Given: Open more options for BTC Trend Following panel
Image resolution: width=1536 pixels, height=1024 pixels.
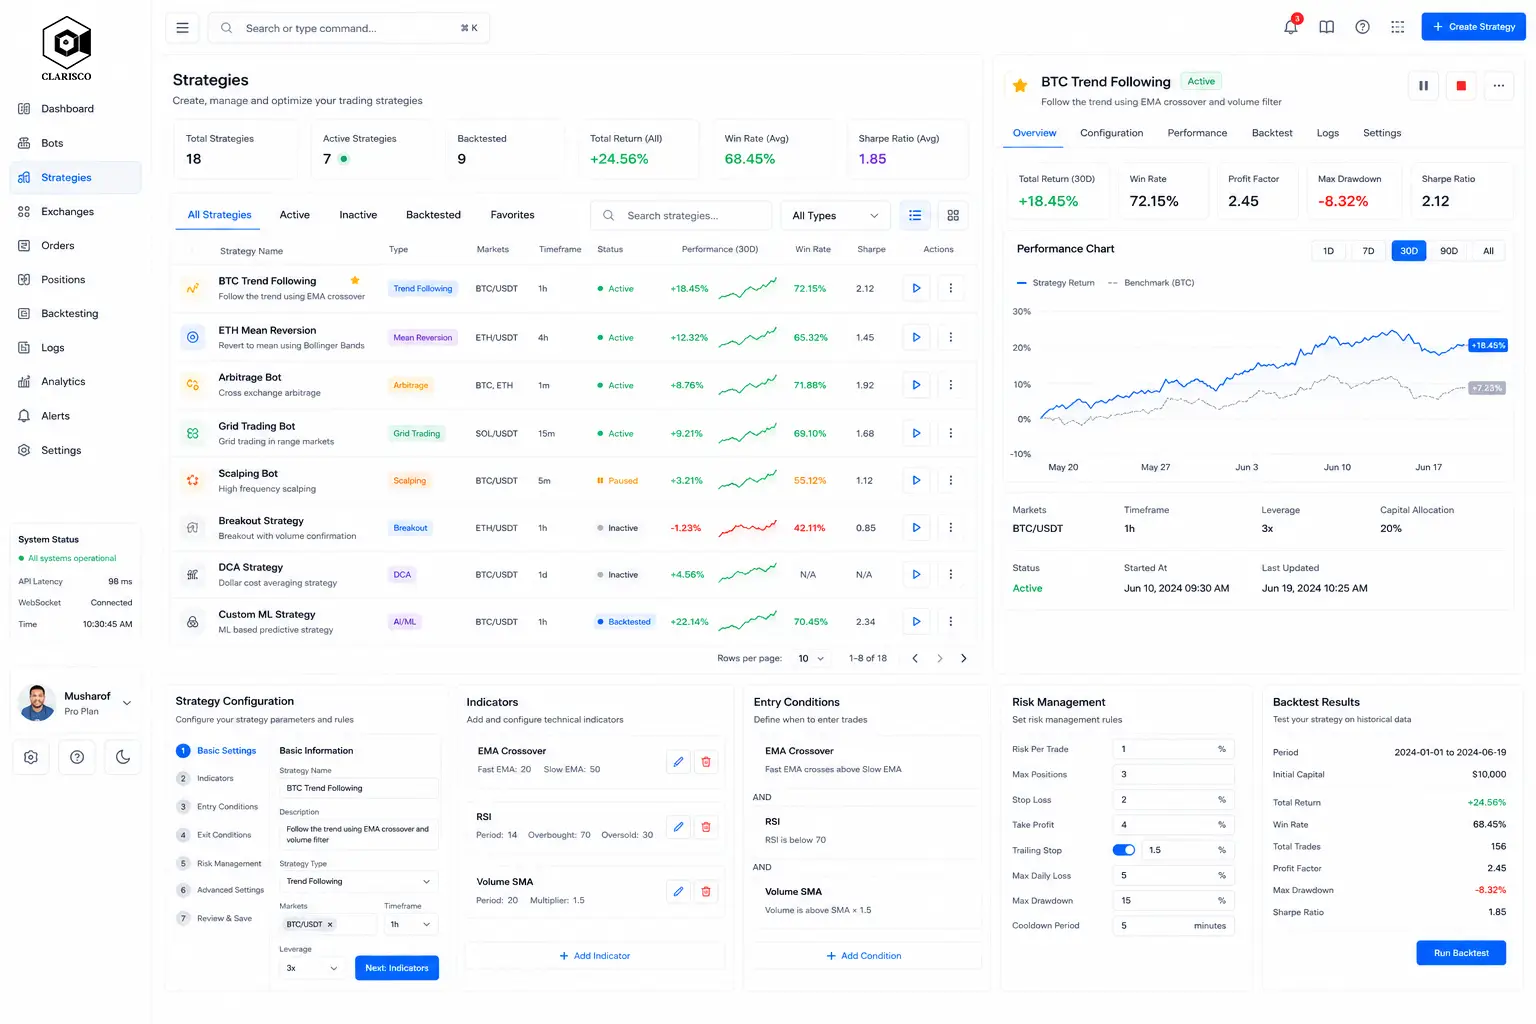Looking at the screenshot, I should [x=1499, y=86].
